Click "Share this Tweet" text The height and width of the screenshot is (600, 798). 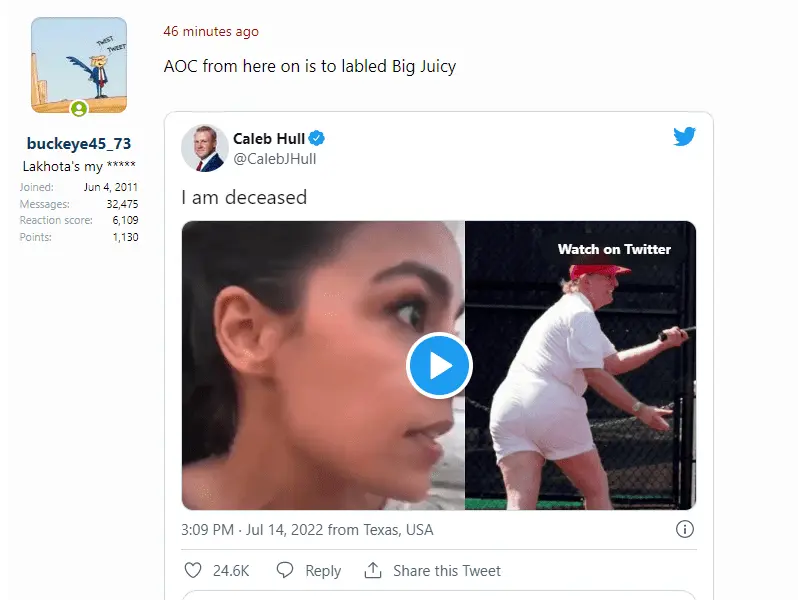tap(447, 571)
